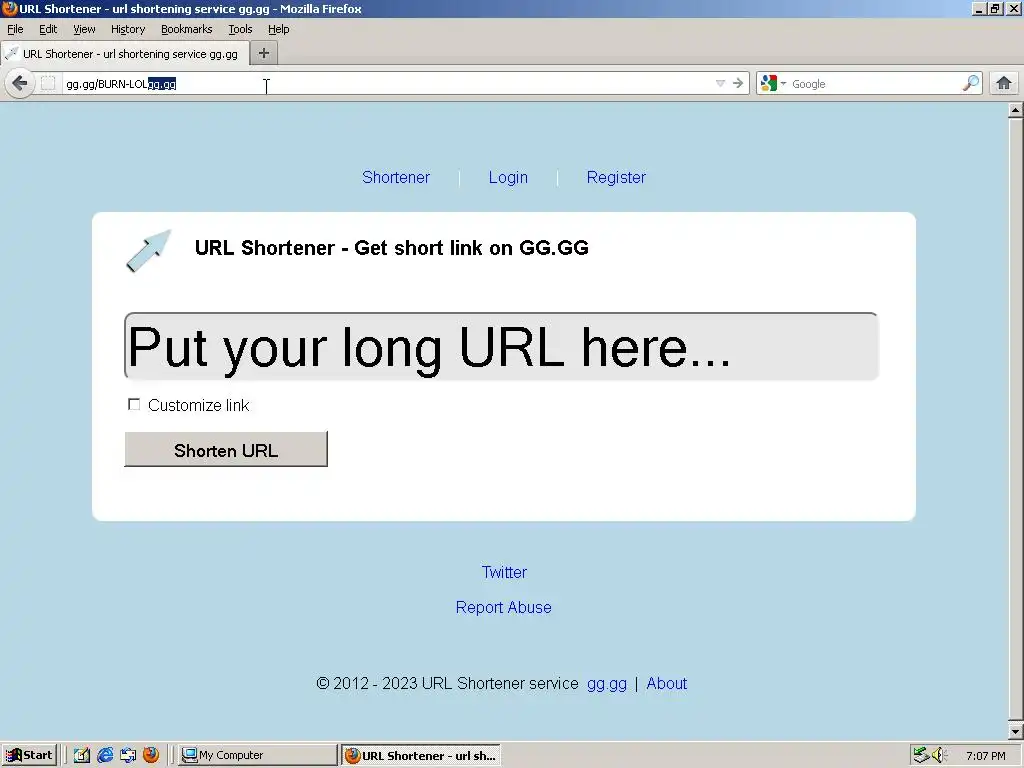Click the long URL input field

pyautogui.click(x=501, y=346)
